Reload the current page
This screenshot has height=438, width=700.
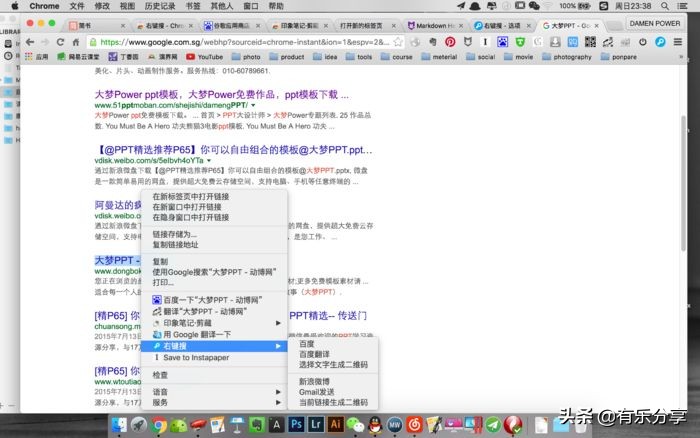[x=60, y=42]
